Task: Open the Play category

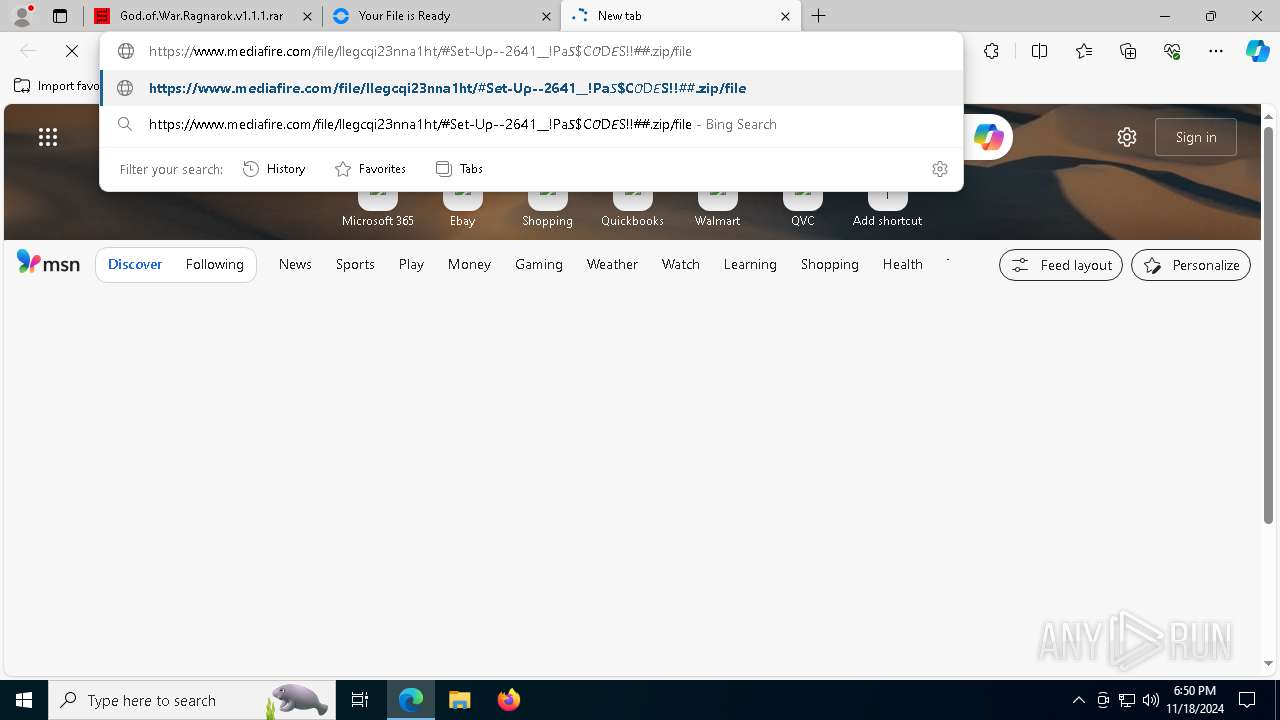Action: pos(411,264)
